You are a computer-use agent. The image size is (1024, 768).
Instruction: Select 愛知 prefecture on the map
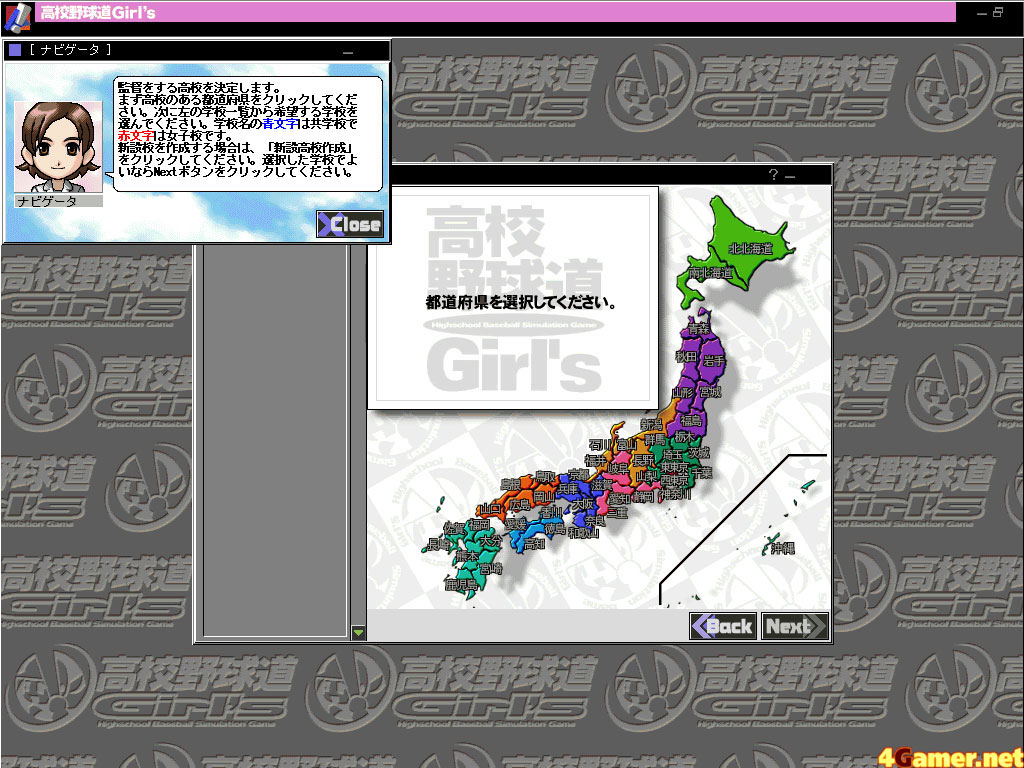pos(619,498)
